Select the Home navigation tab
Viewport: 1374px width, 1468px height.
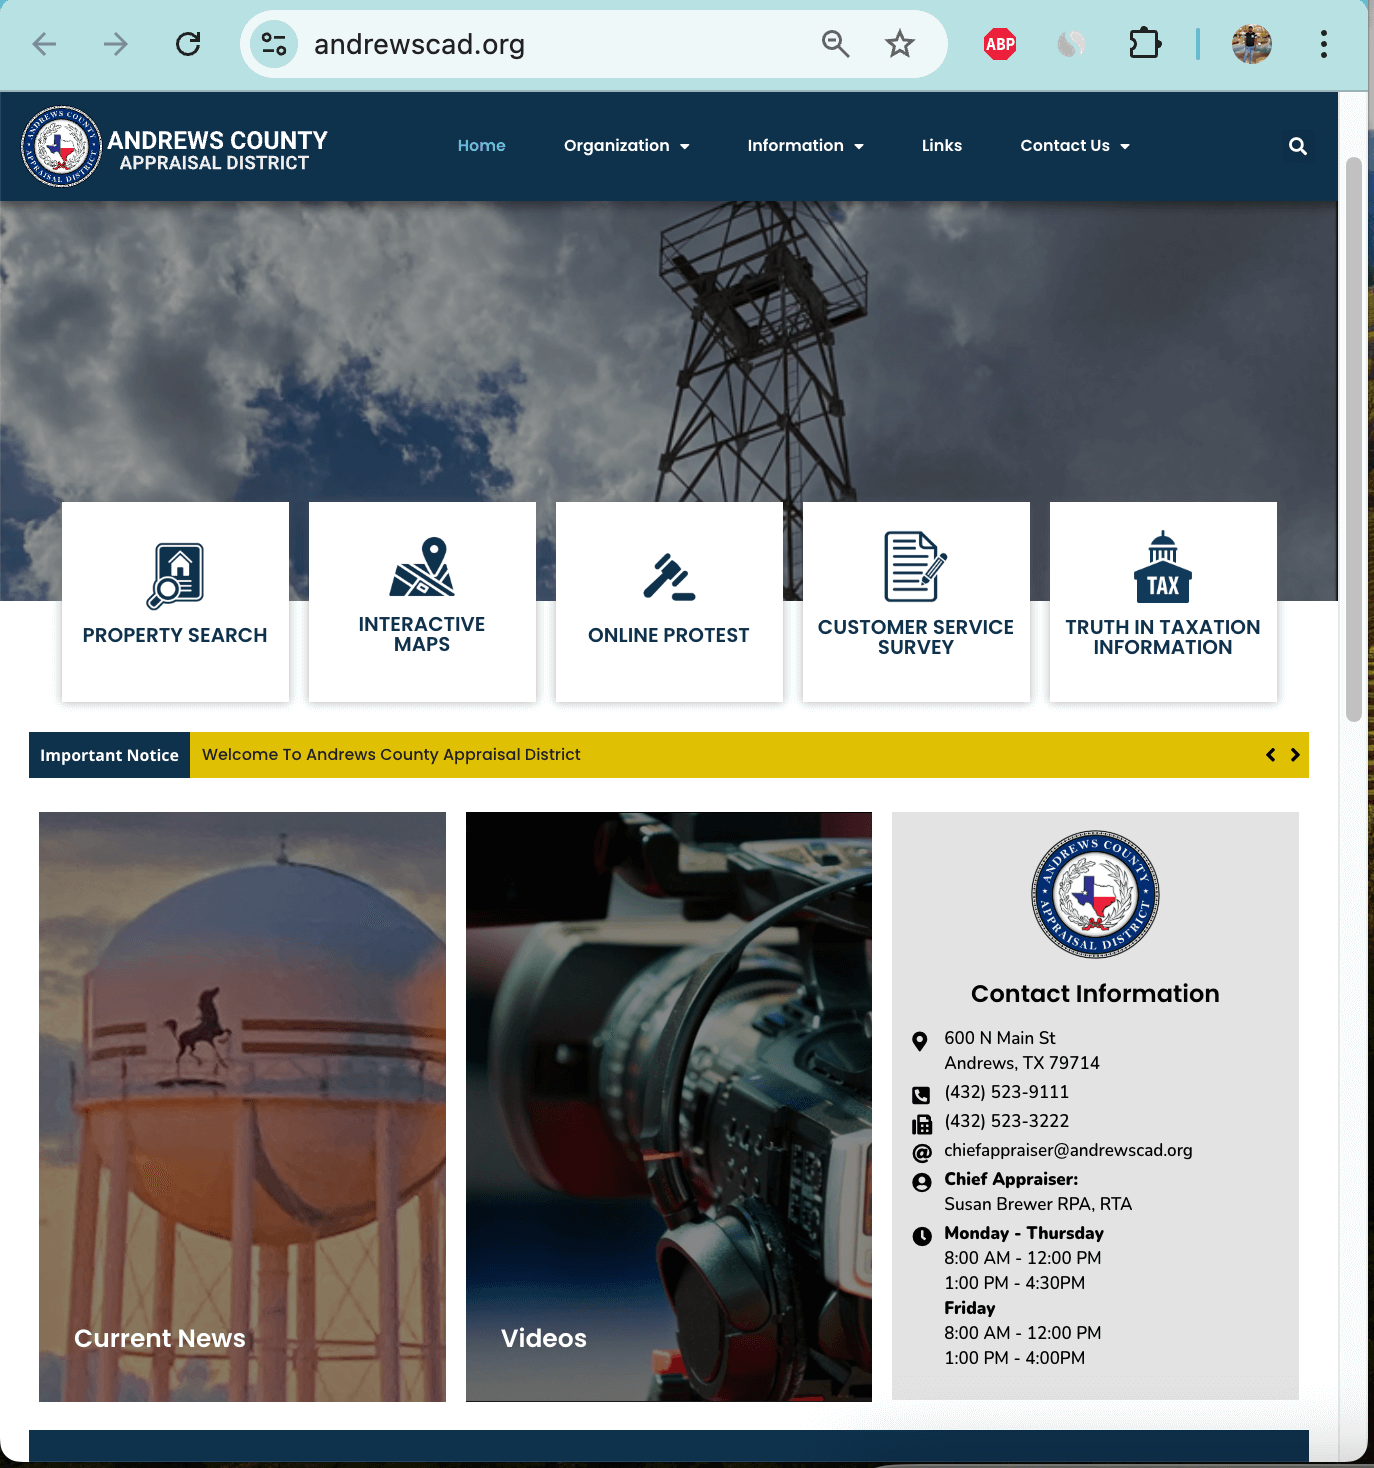tap(481, 146)
